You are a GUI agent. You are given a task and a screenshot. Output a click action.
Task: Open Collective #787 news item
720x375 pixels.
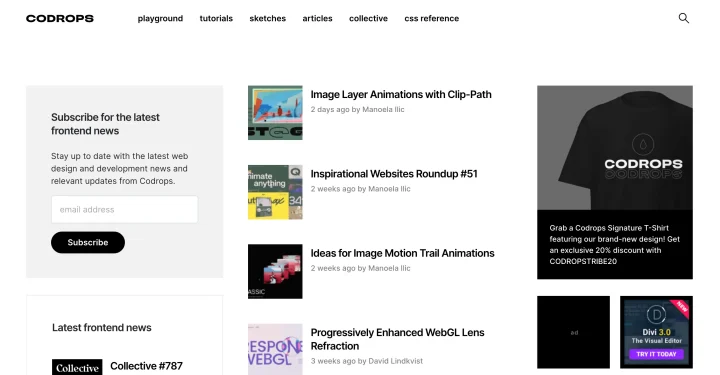click(x=146, y=366)
